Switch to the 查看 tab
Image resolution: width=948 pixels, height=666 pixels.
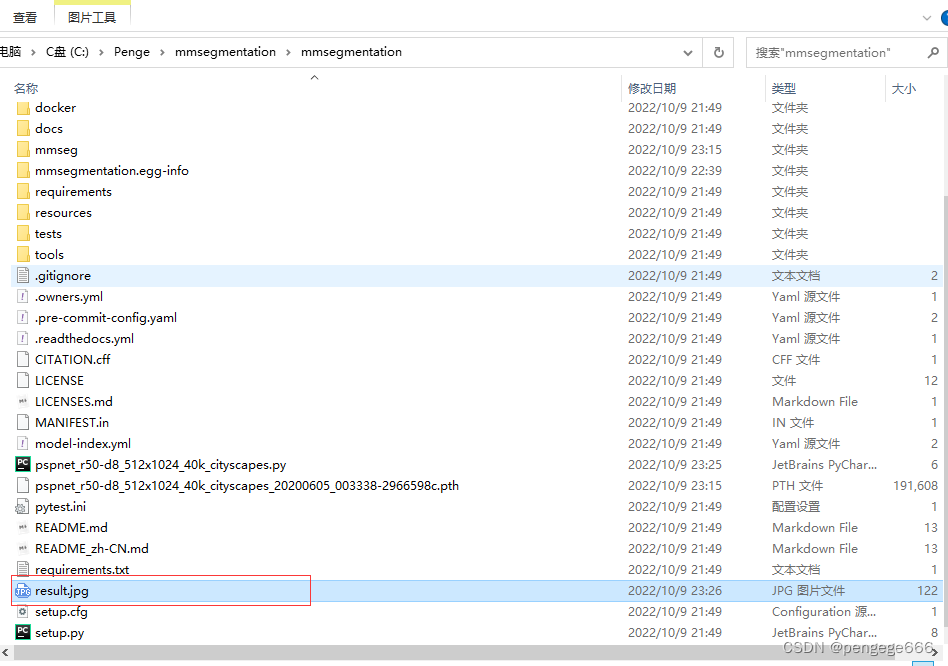pos(26,16)
